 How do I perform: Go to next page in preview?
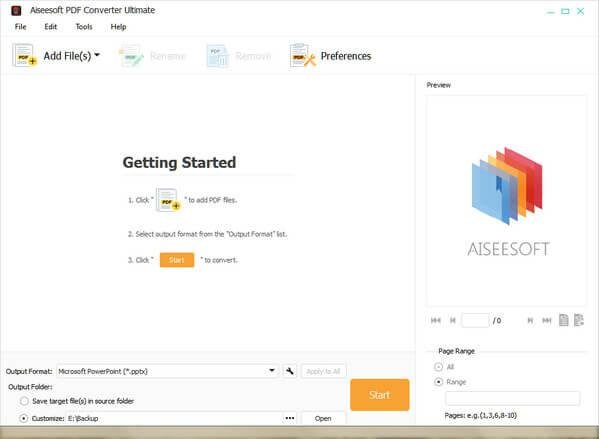(530, 320)
